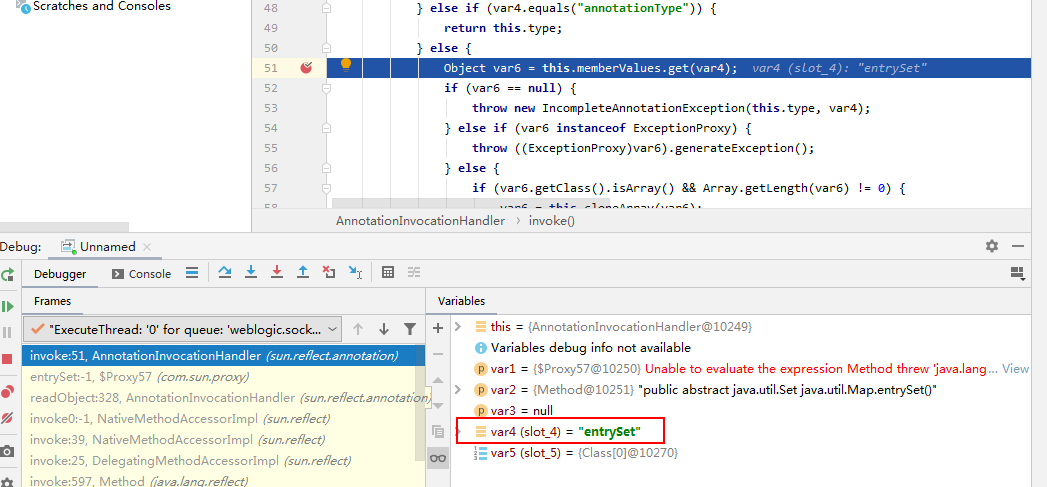Click the Step Into icon
The width and height of the screenshot is (1047, 487).
pyautogui.click(x=250, y=273)
